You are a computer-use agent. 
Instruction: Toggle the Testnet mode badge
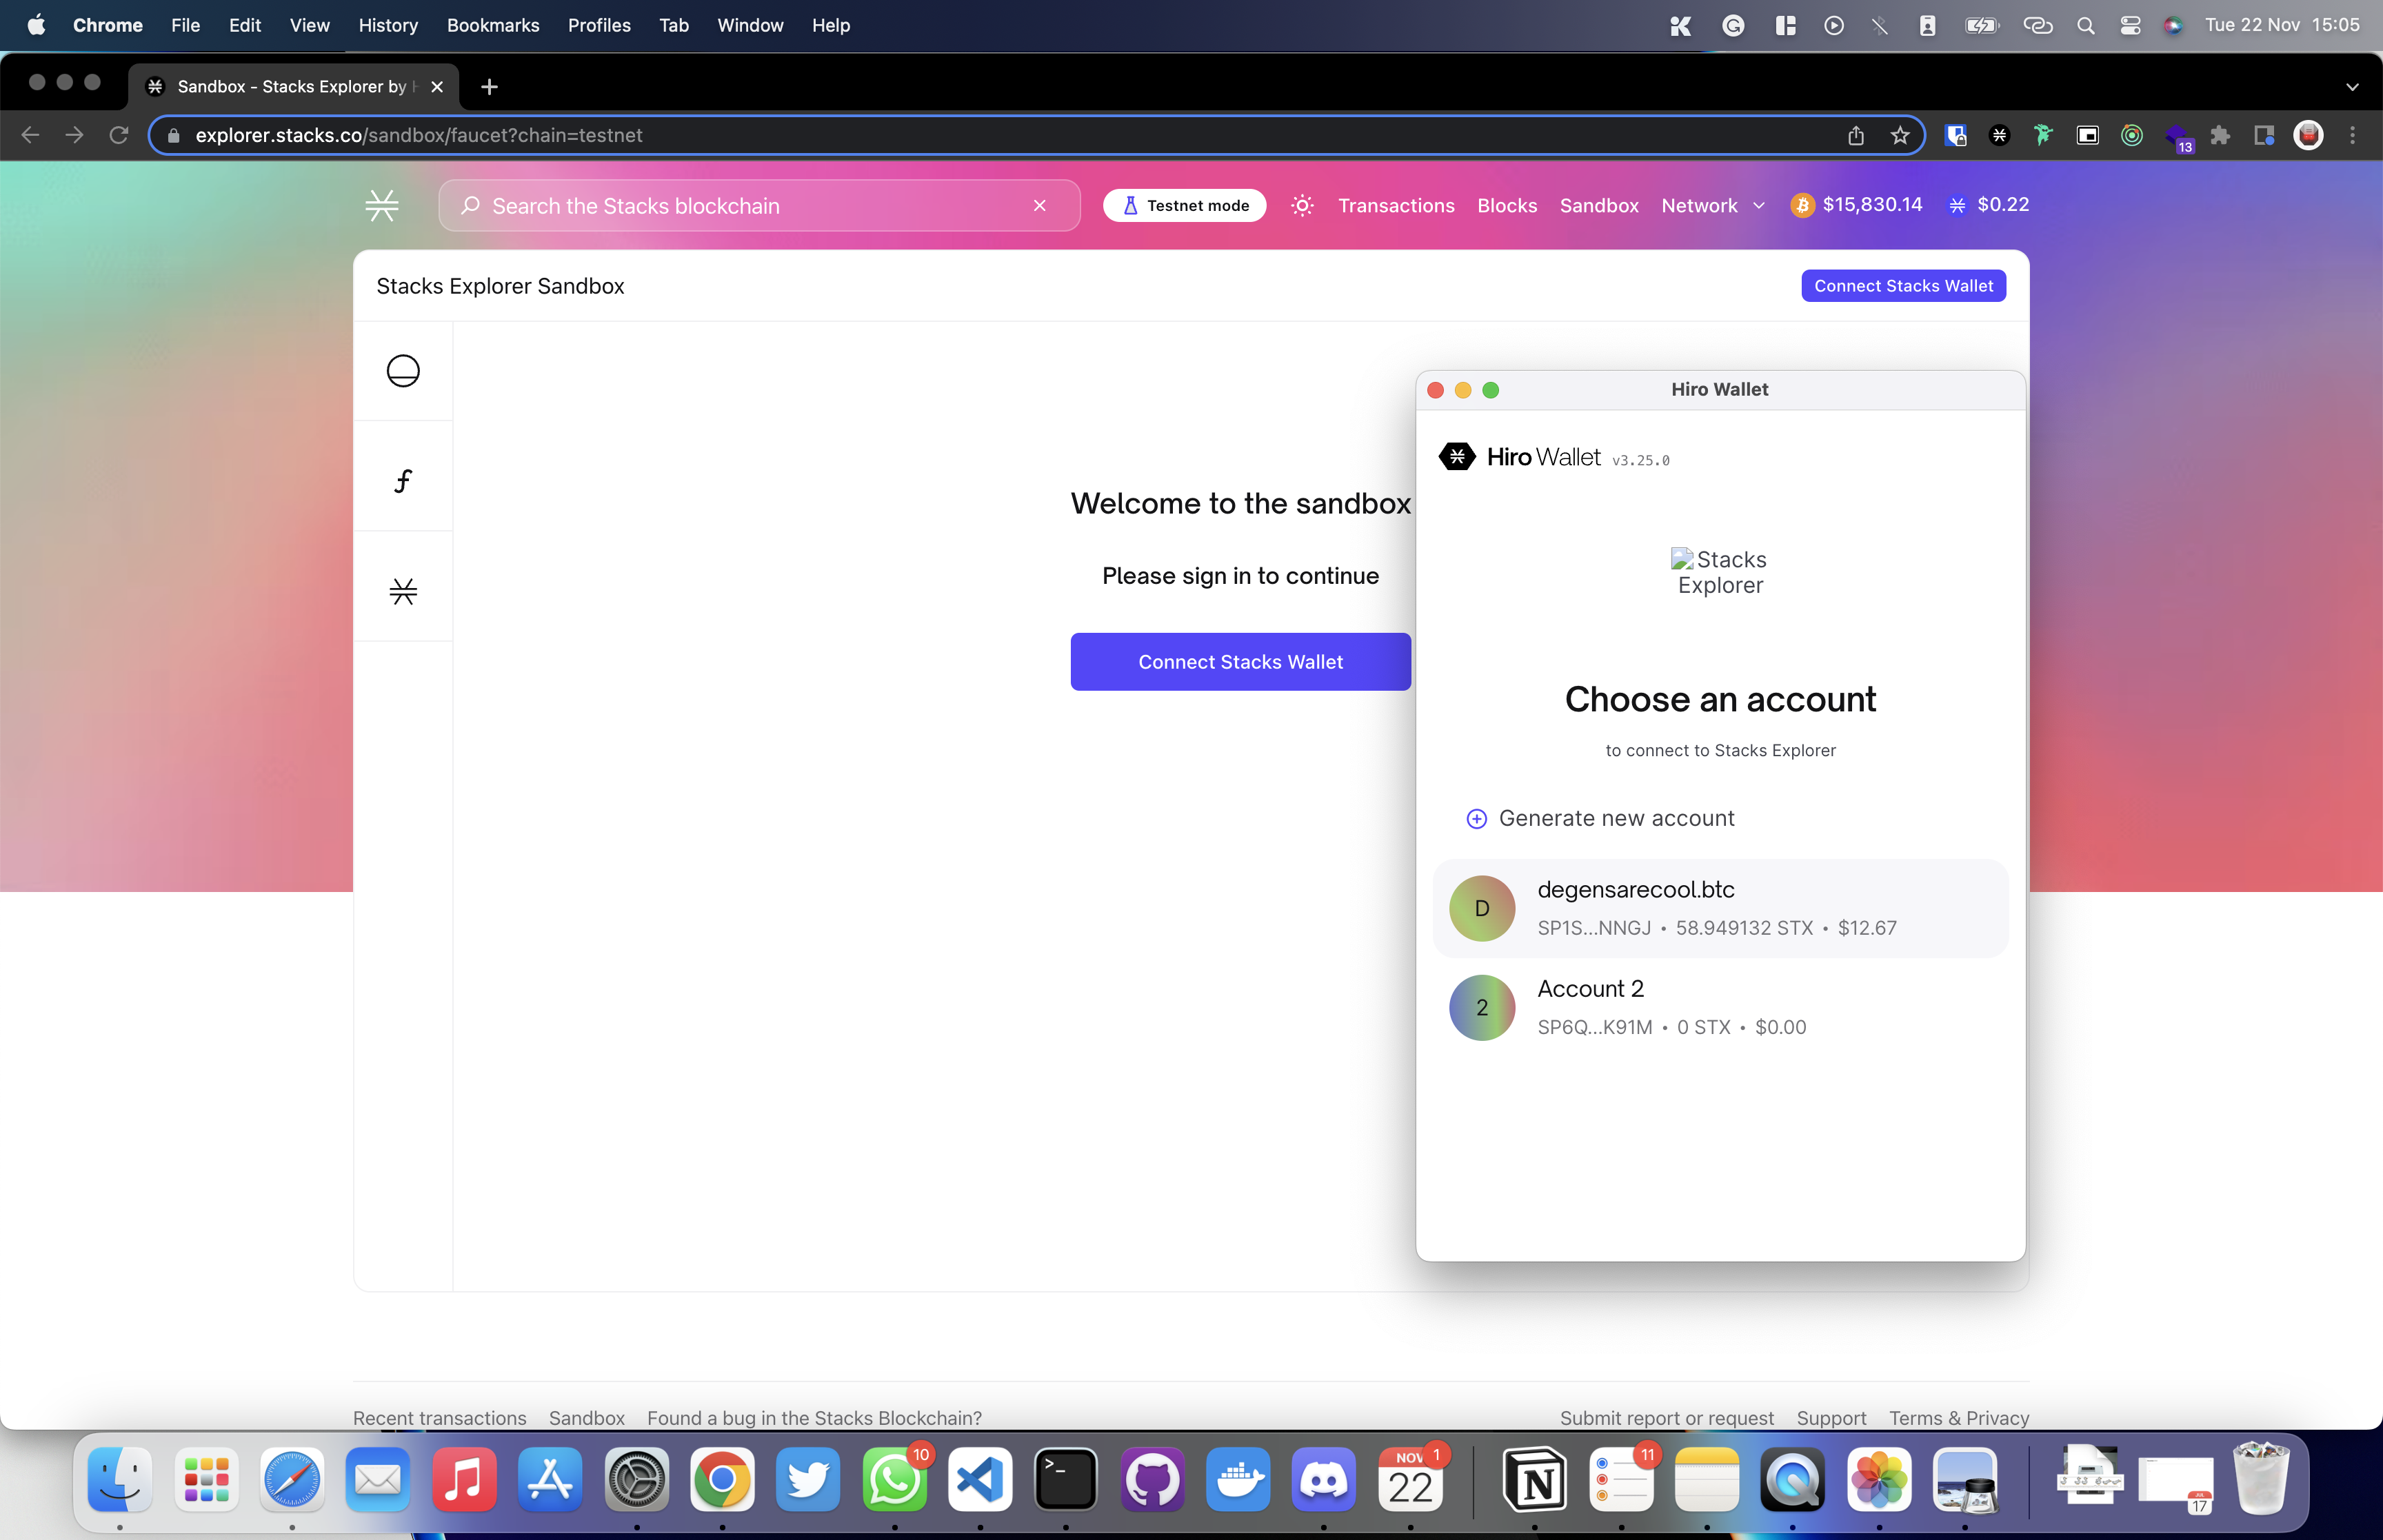[1185, 205]
